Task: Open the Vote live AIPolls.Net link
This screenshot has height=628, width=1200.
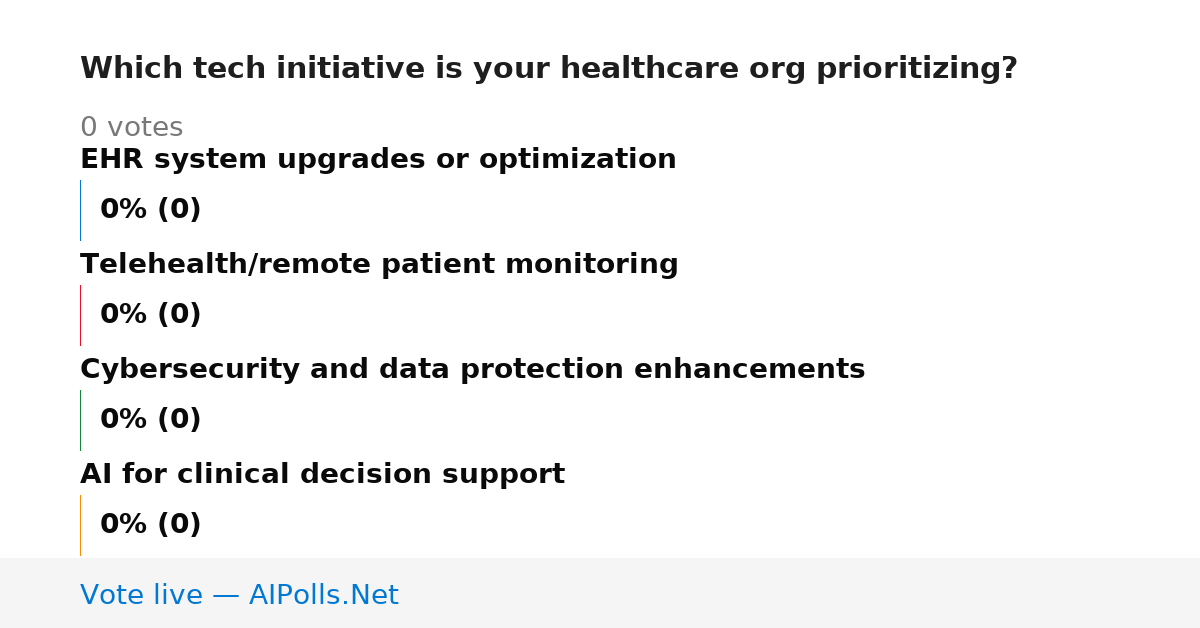Action: click(239, 595)
